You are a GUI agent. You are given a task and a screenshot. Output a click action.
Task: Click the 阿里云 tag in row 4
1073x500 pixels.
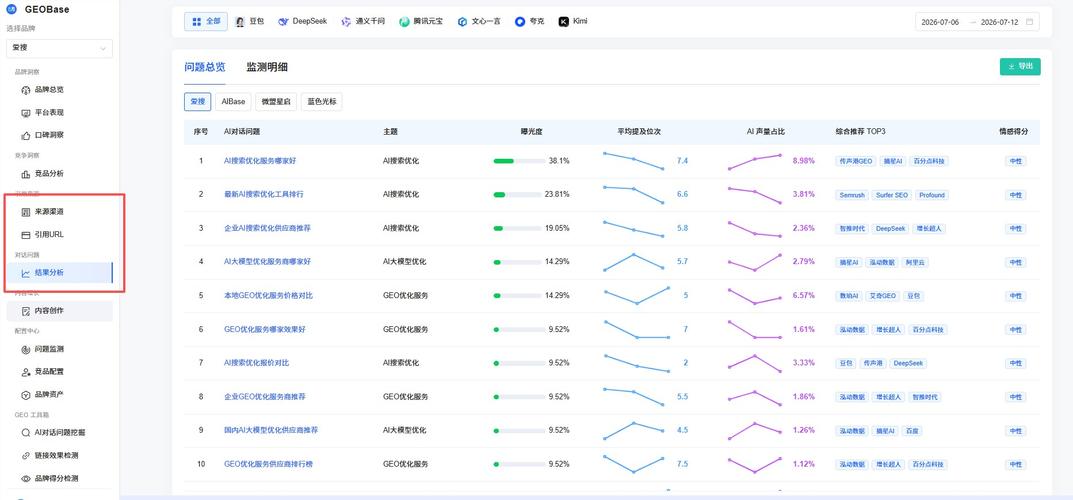click(x=915, y=262)
